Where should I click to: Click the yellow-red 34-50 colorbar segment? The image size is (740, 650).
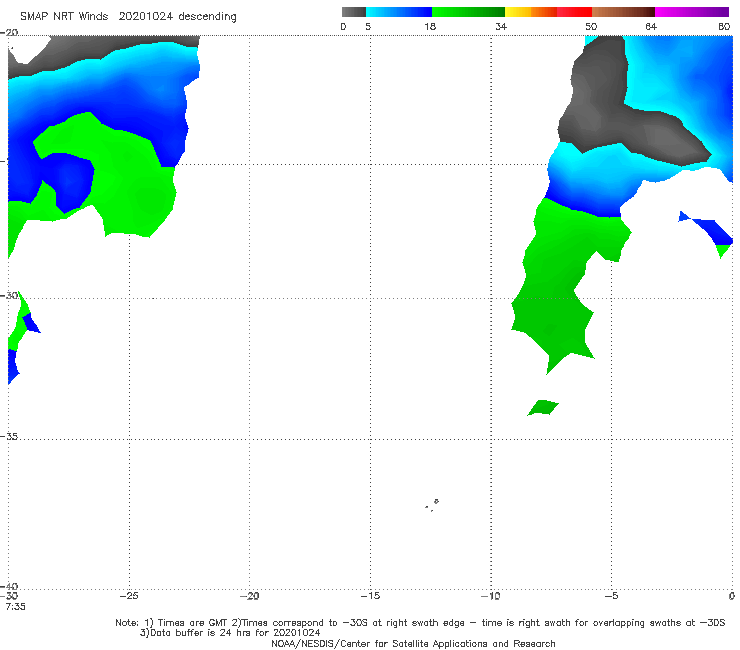(548, 12)
